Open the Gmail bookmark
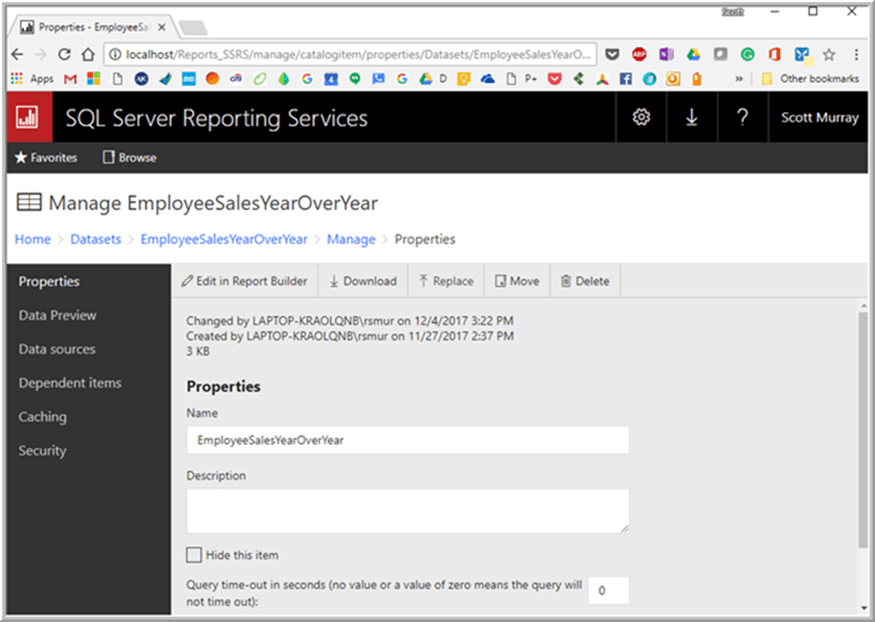 point(70,79)
